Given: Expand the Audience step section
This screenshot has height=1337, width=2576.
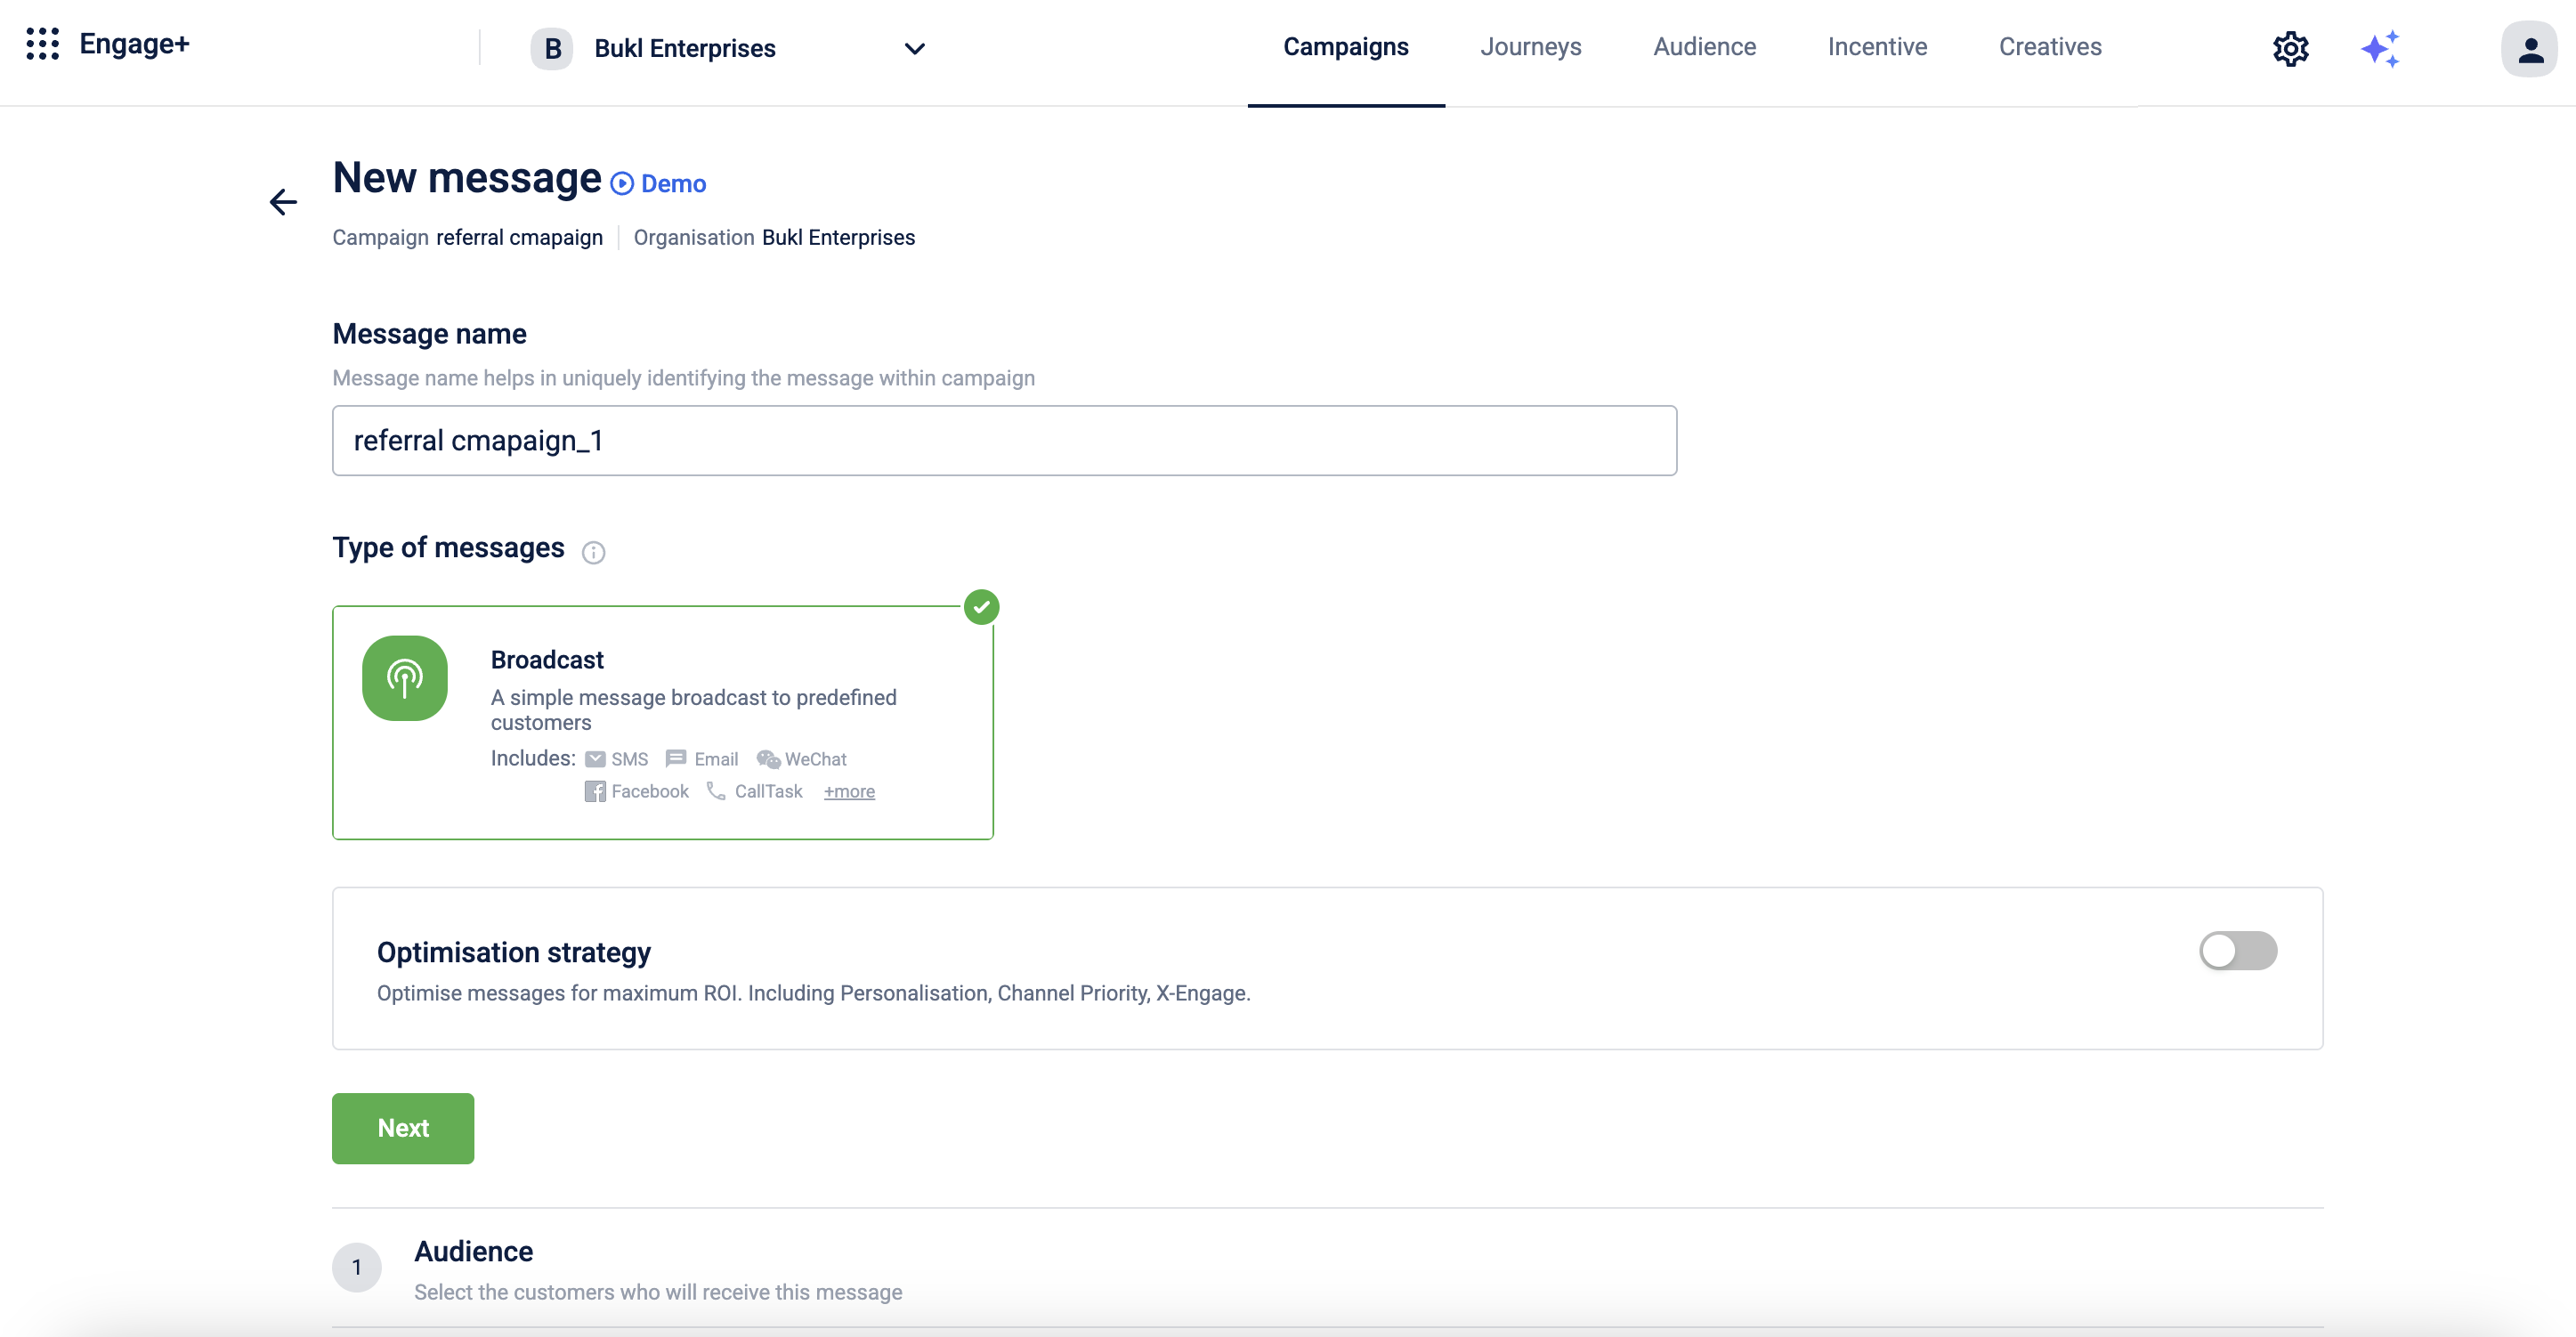Looking at the screenshot, I should (x=473, y=1252).
